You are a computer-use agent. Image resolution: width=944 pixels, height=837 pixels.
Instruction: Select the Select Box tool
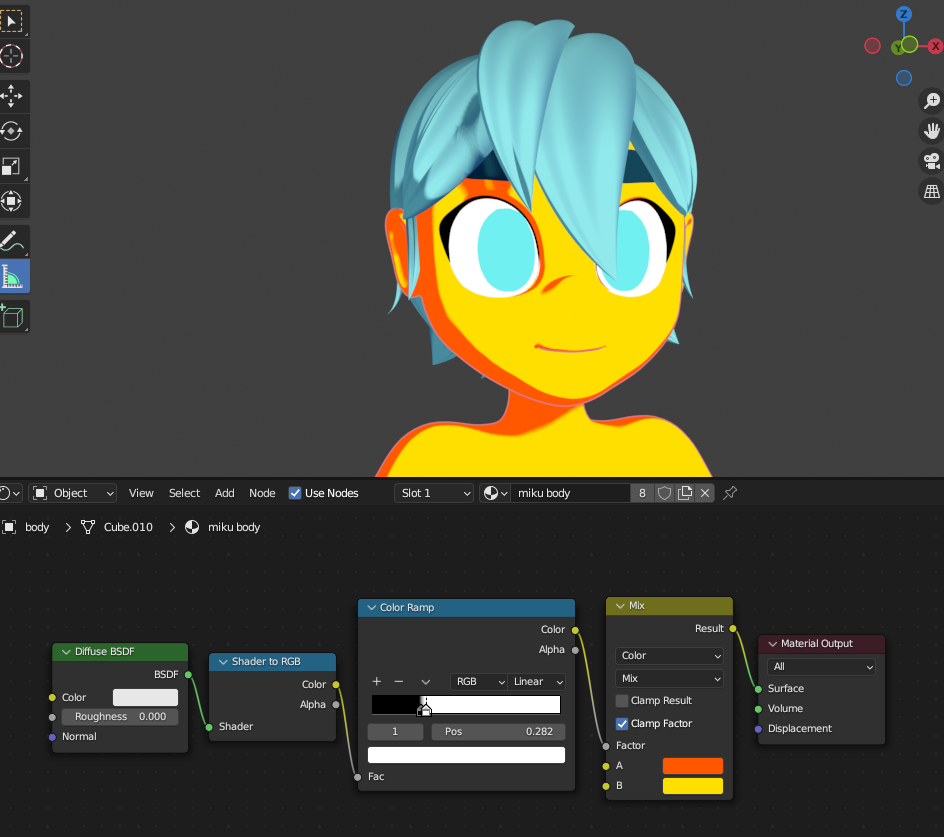(11, 20)
